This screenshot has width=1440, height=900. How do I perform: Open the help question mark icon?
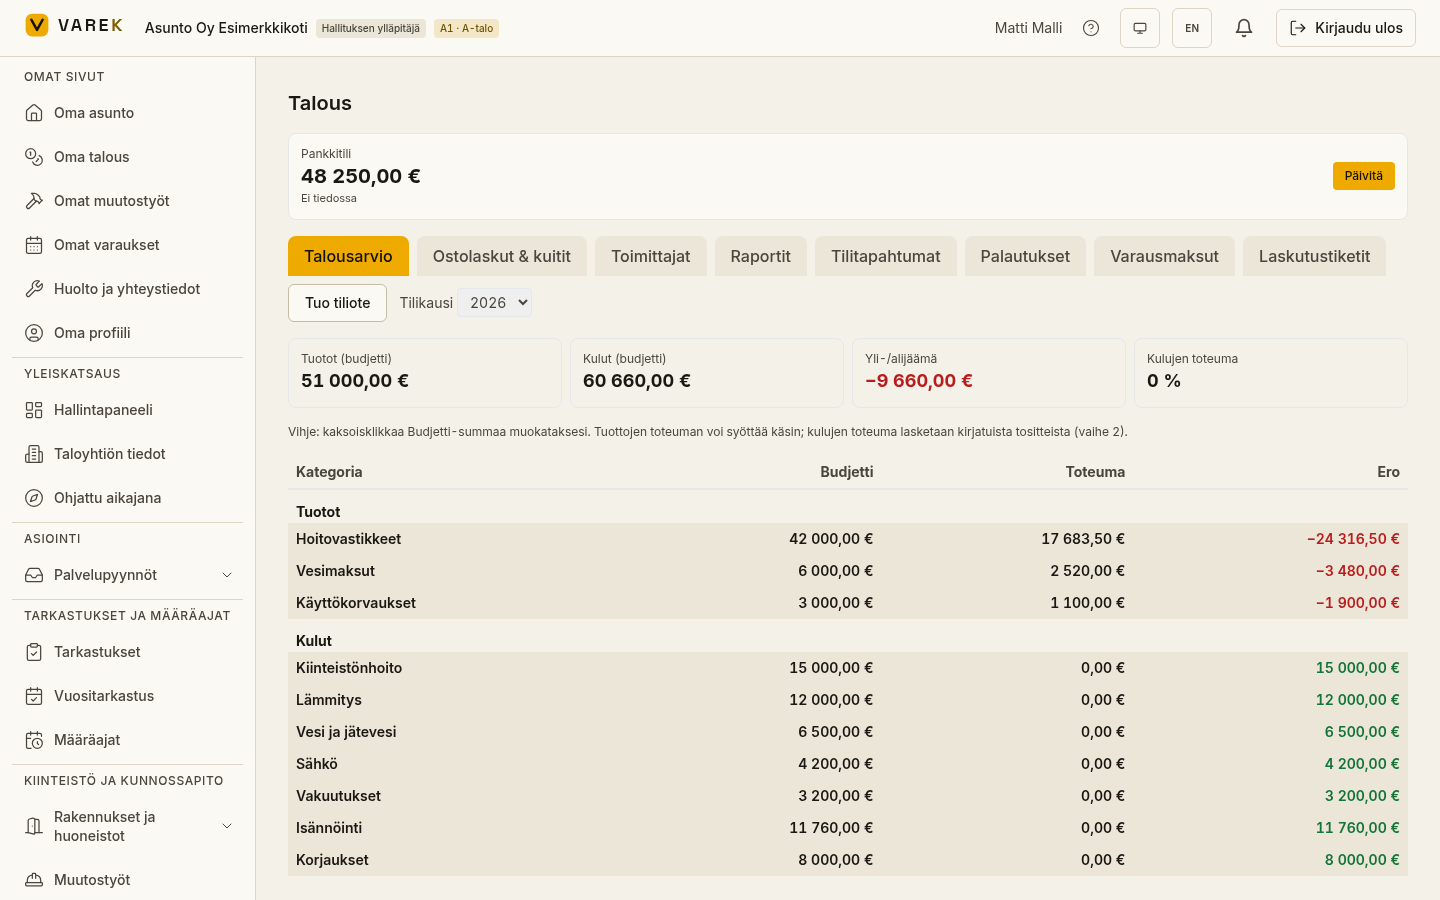click(1091, 28)
